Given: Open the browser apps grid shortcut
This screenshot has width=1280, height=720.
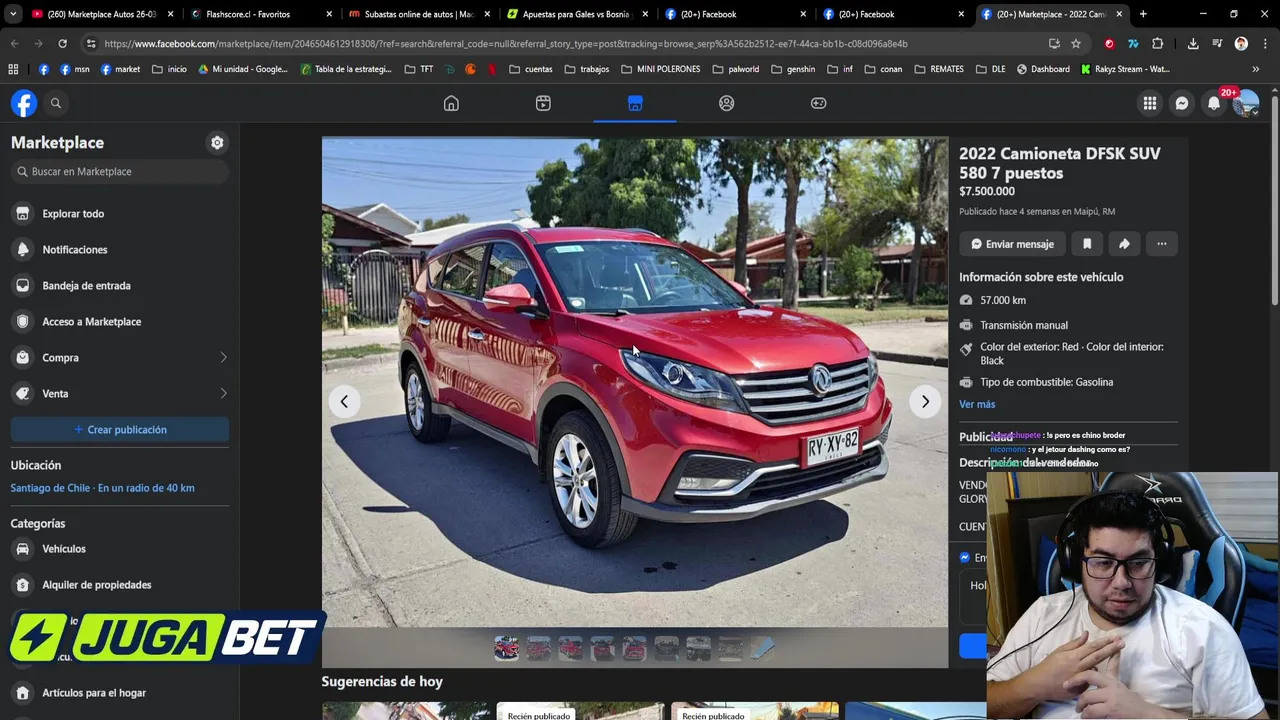Looking at the screenshot, I should coord(13,69).
